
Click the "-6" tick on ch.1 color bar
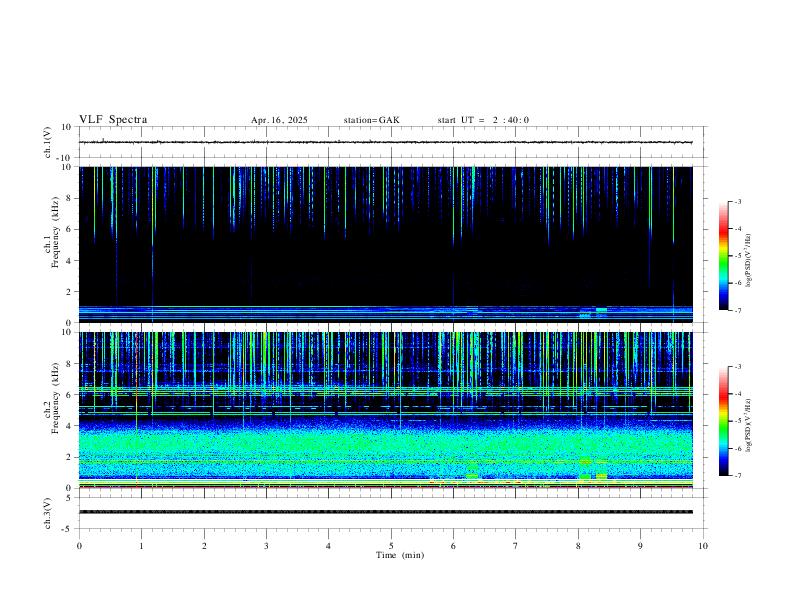(x=737, y=283)
